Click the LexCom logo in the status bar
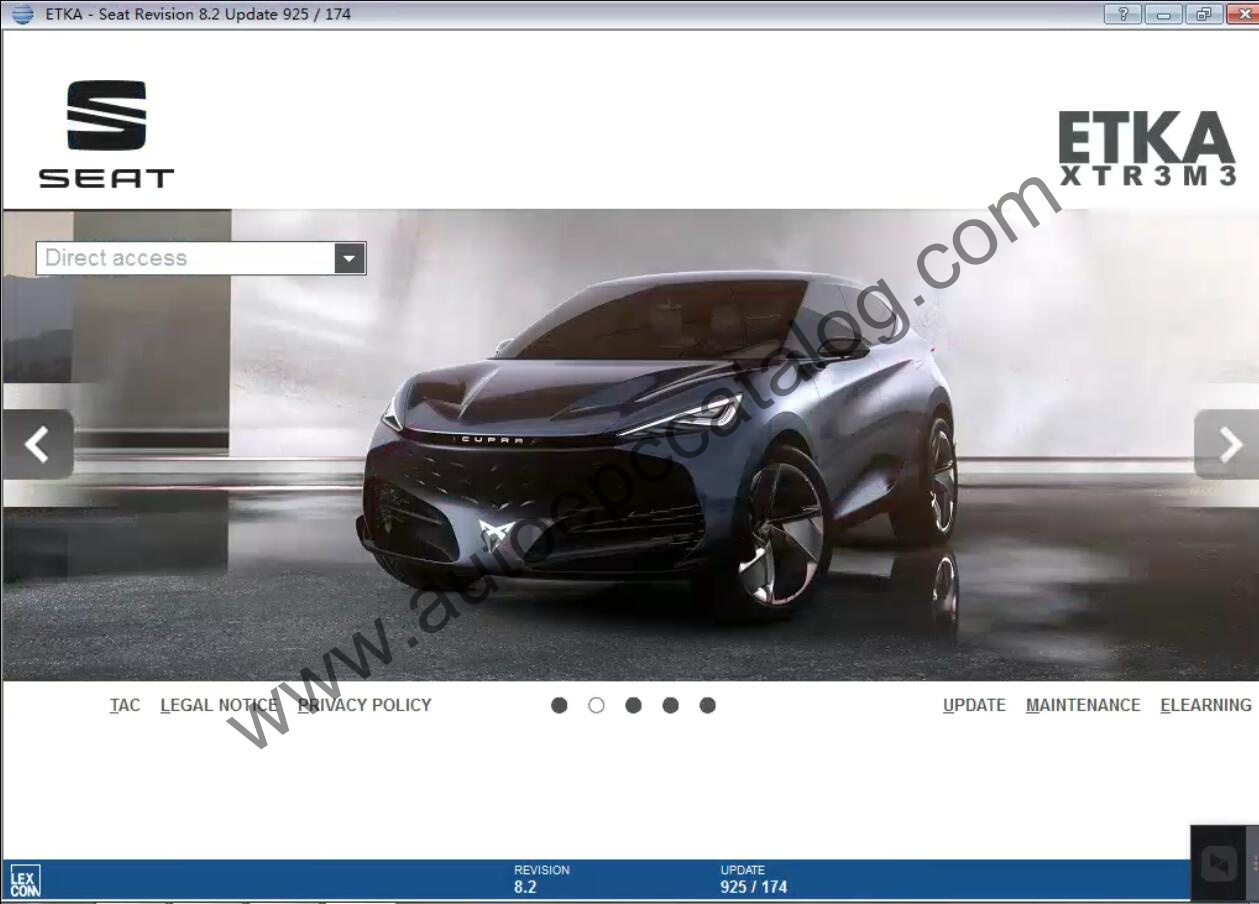This screenshot has height=904, width=1259. (25, 882)
